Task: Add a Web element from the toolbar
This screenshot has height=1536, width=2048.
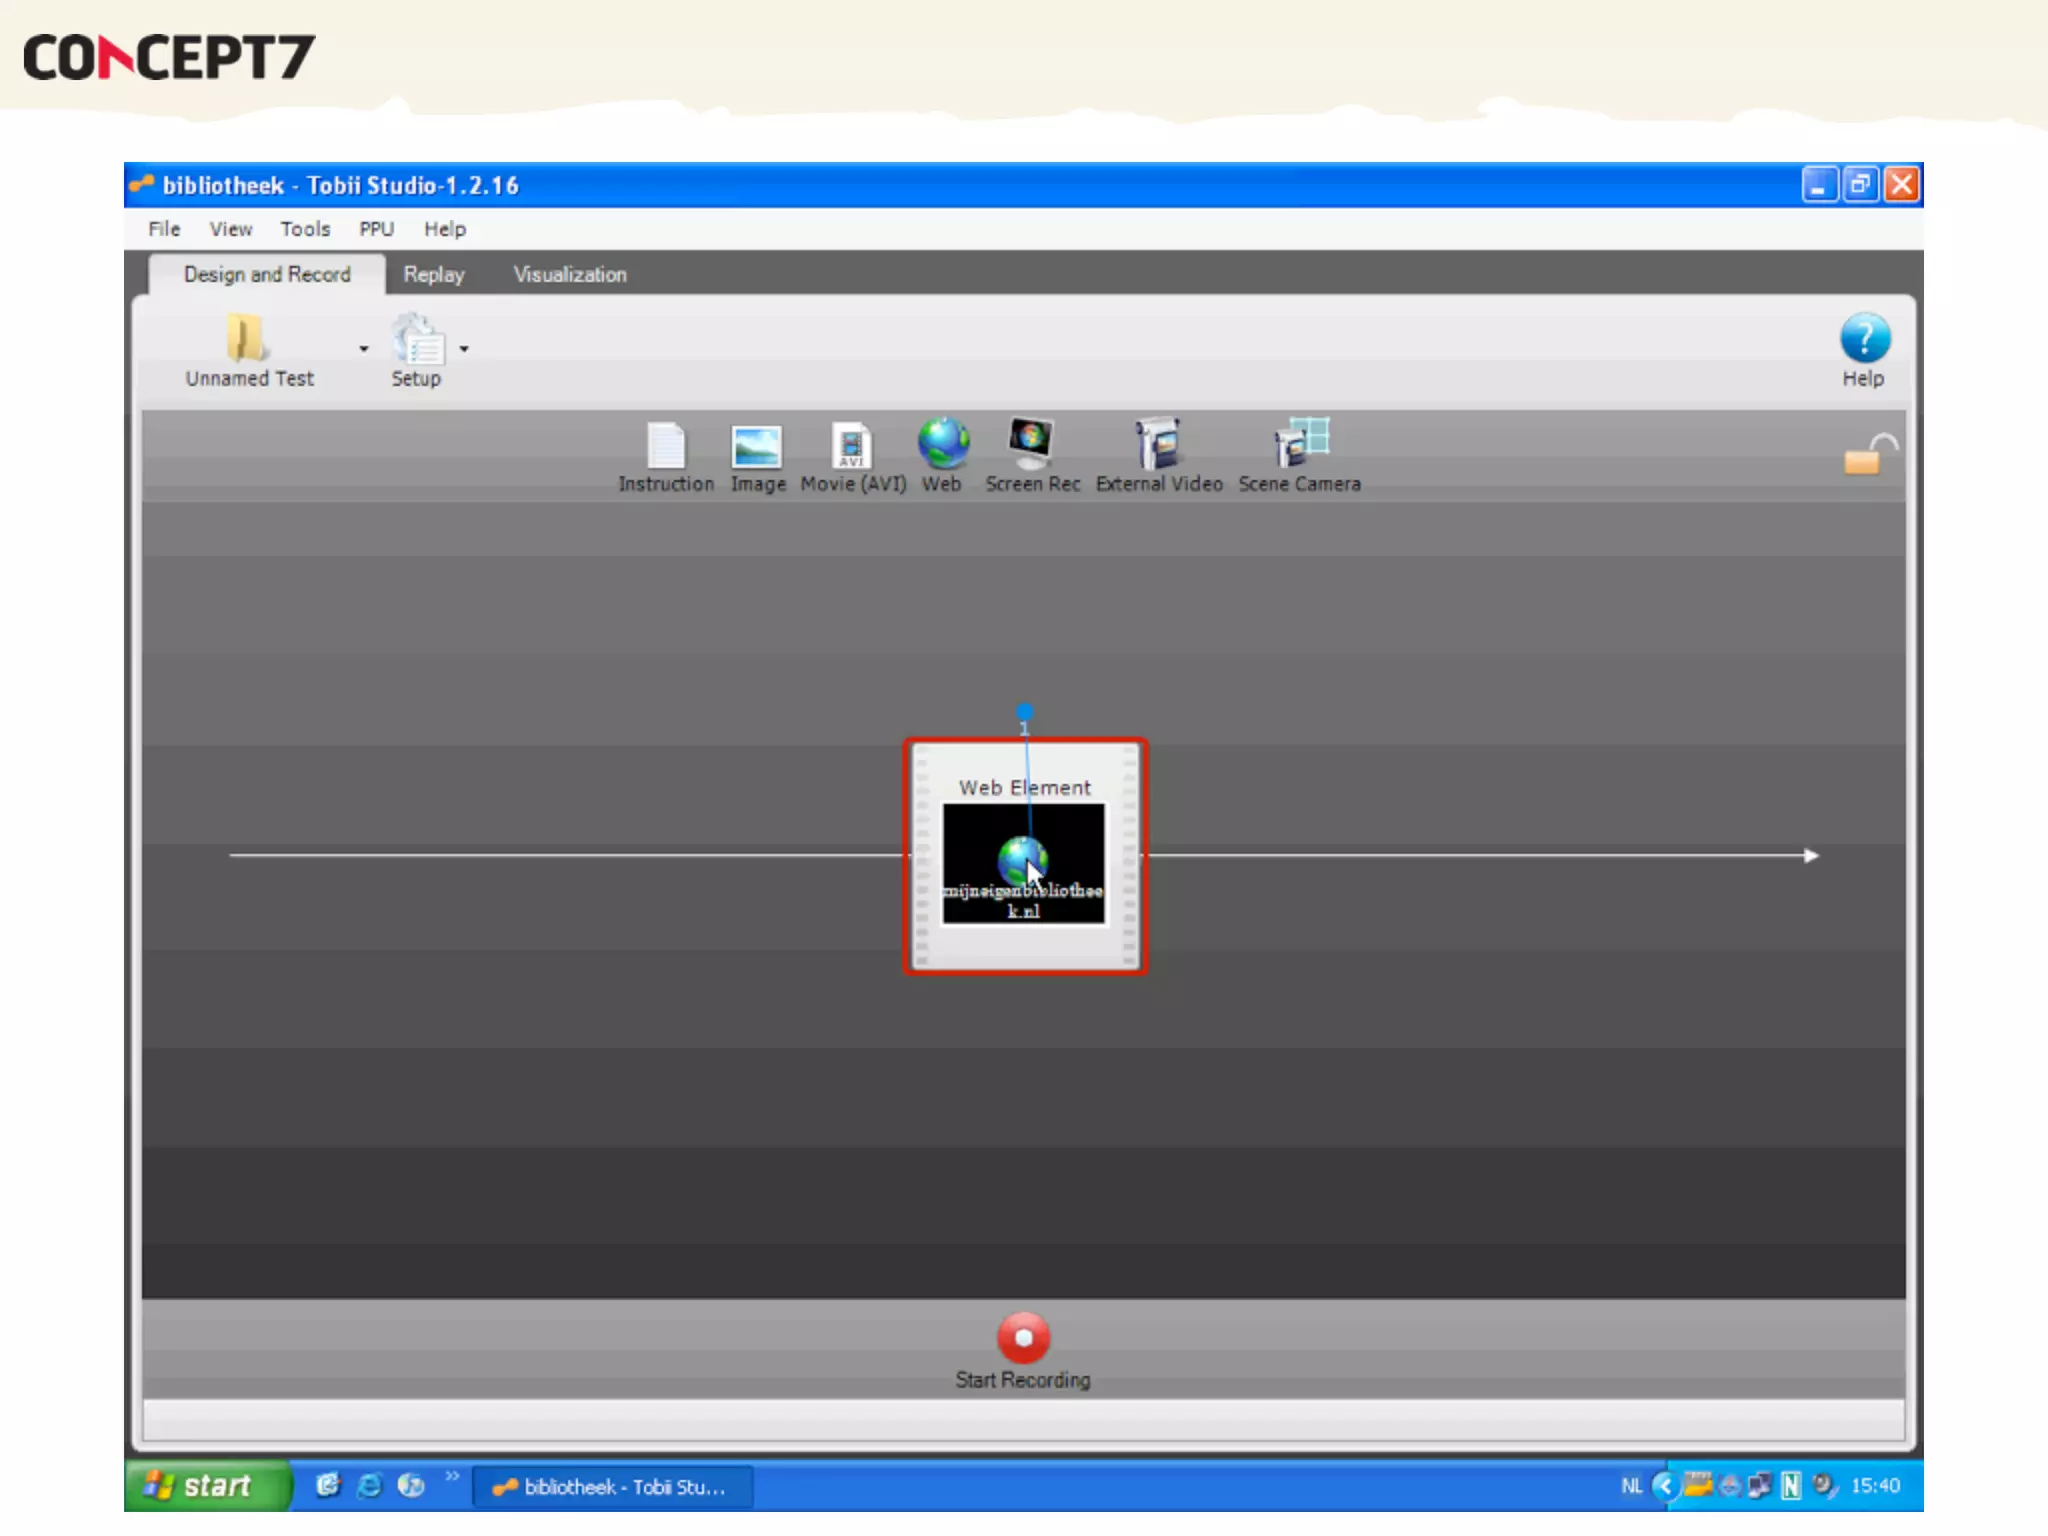Action: click(942, 445)
